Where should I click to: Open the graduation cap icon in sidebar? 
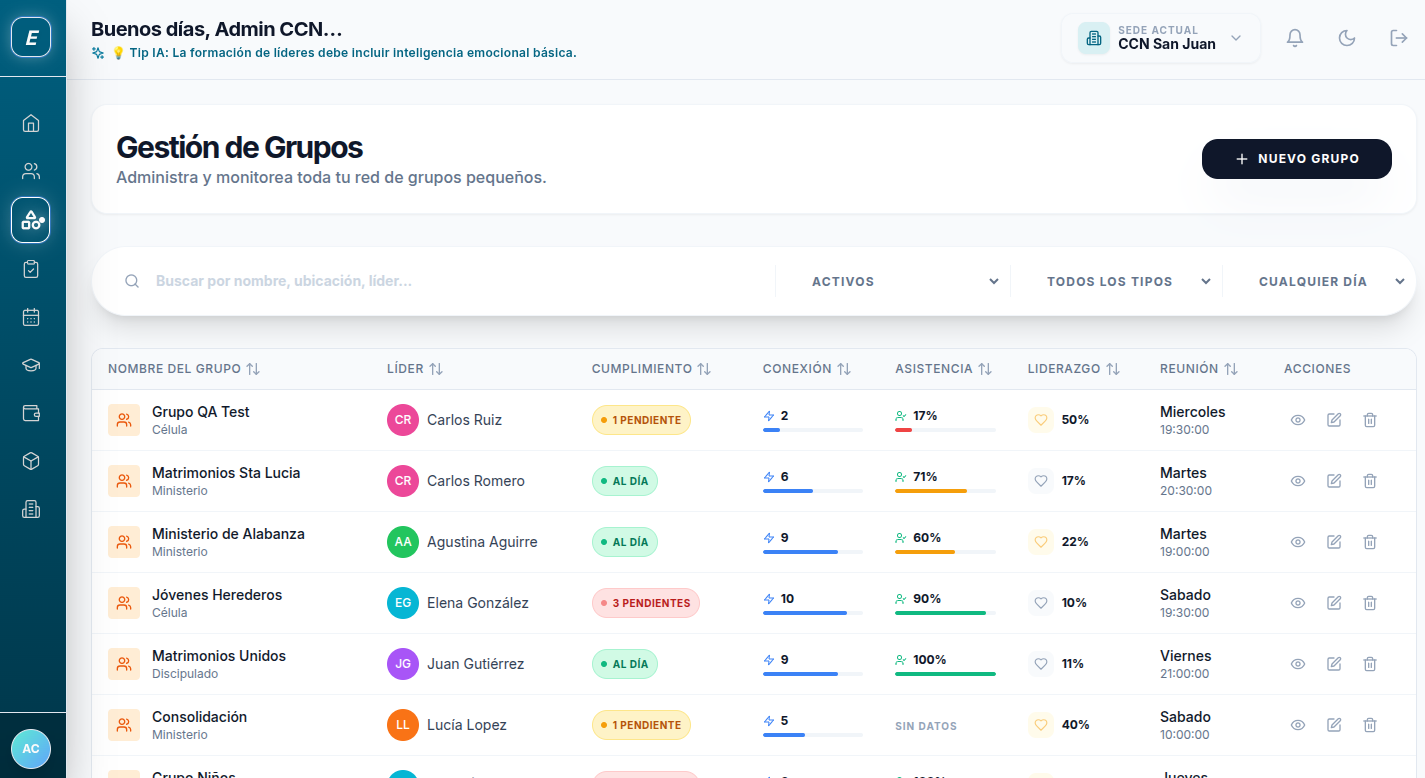click(31, 365)
